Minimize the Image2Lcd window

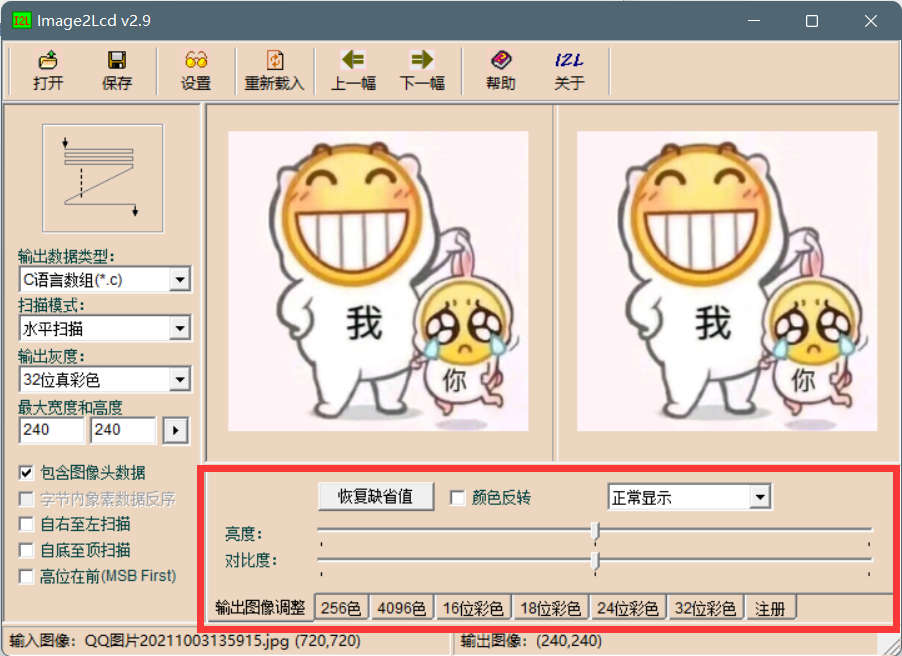coord(754,21)
